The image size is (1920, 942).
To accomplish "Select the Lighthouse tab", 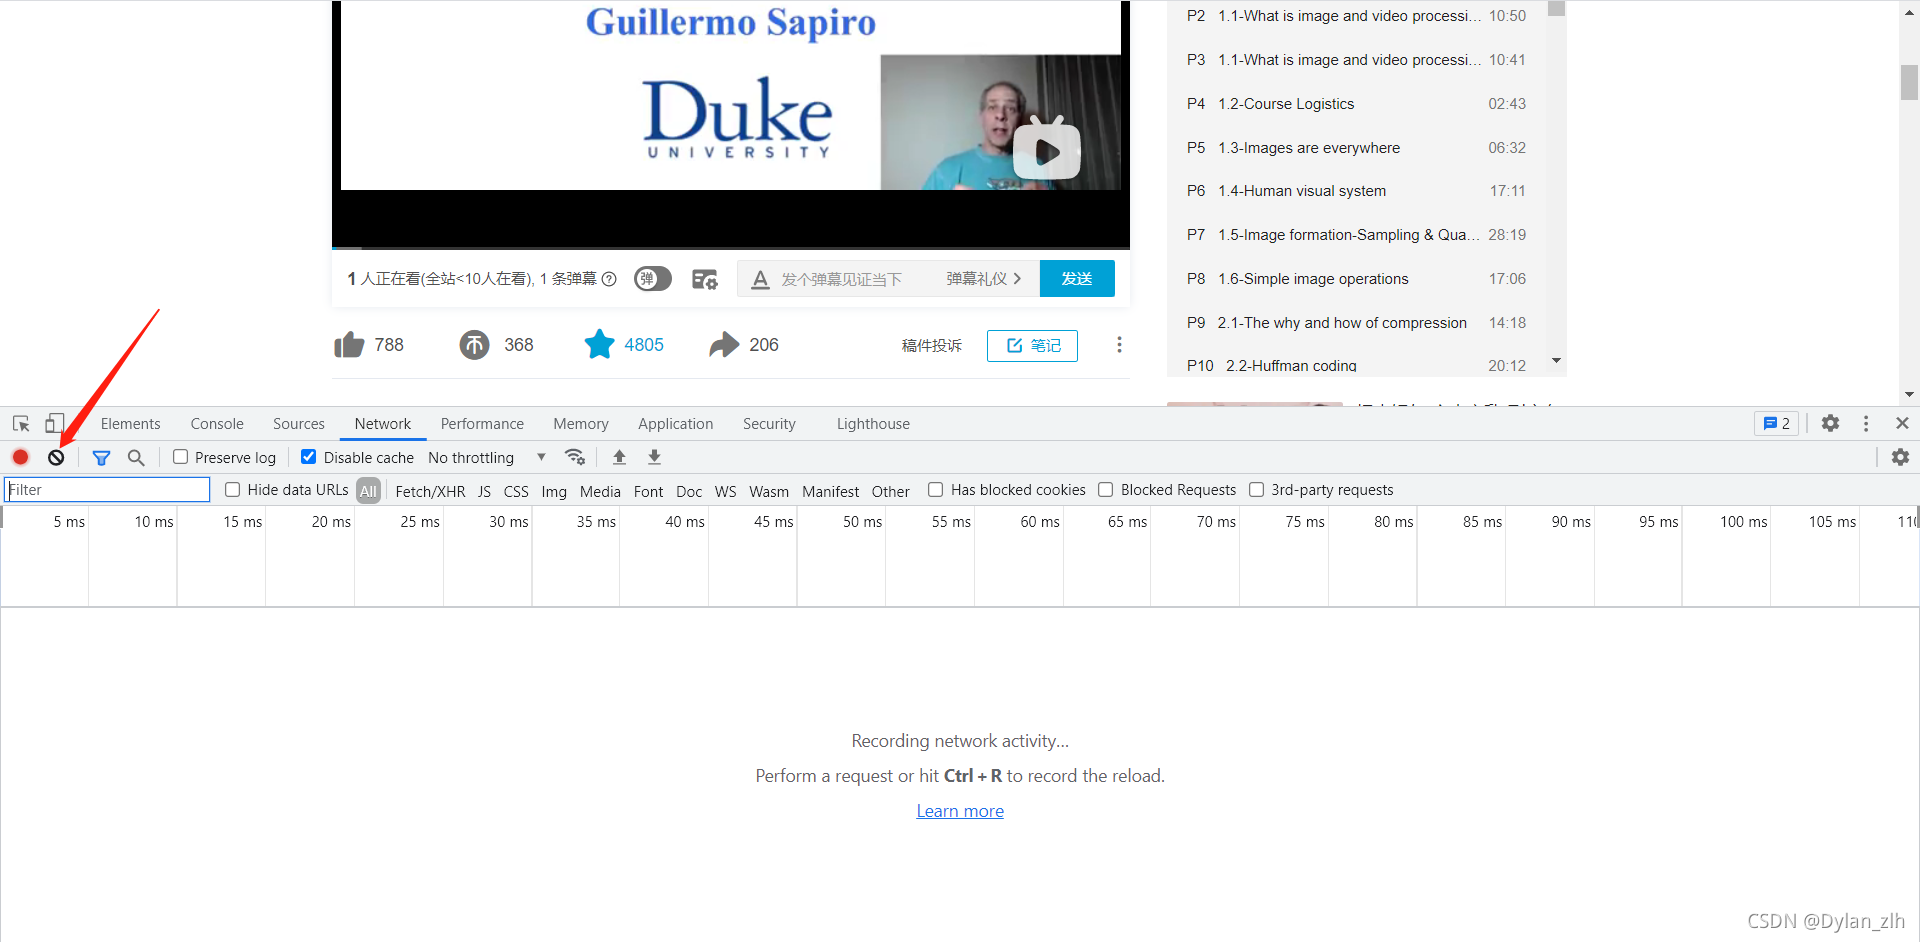I will 873,423.
